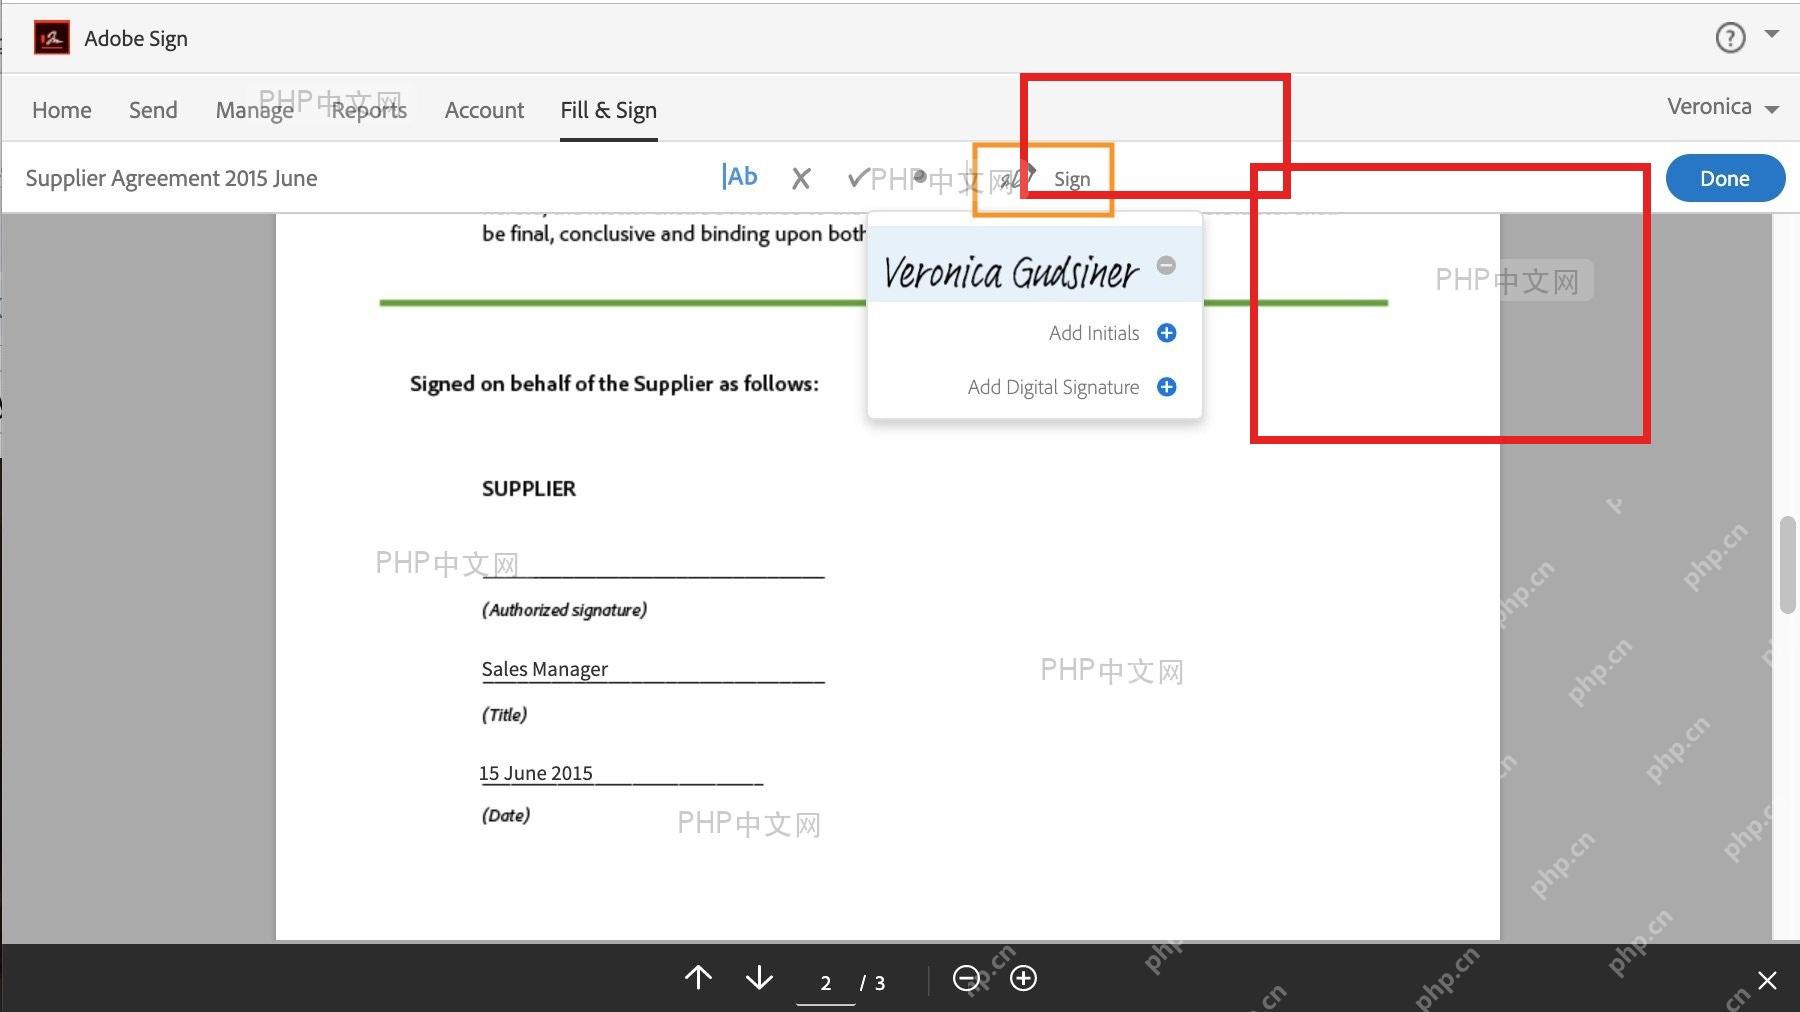Open the Veronica user menu

pyautogui.click(x=1722, y=107)
